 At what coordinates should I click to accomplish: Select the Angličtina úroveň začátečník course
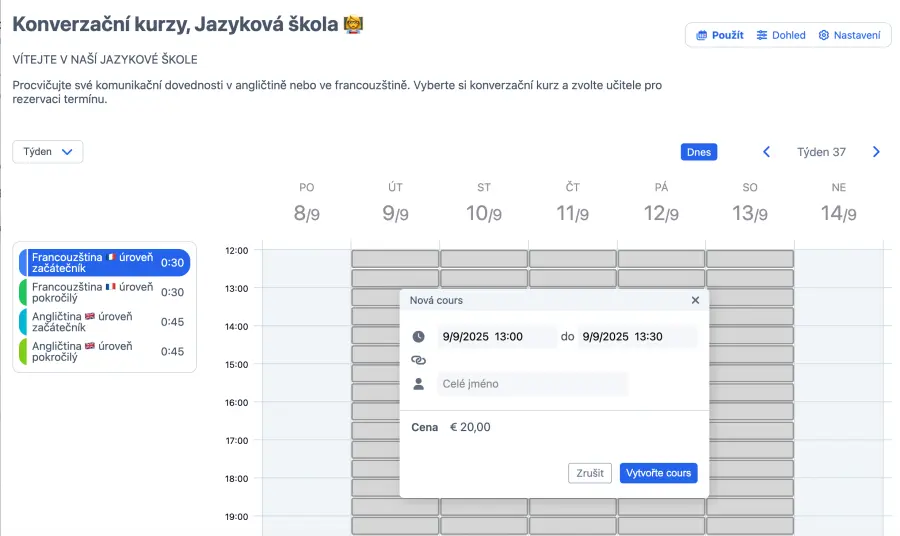coord(105,322)
